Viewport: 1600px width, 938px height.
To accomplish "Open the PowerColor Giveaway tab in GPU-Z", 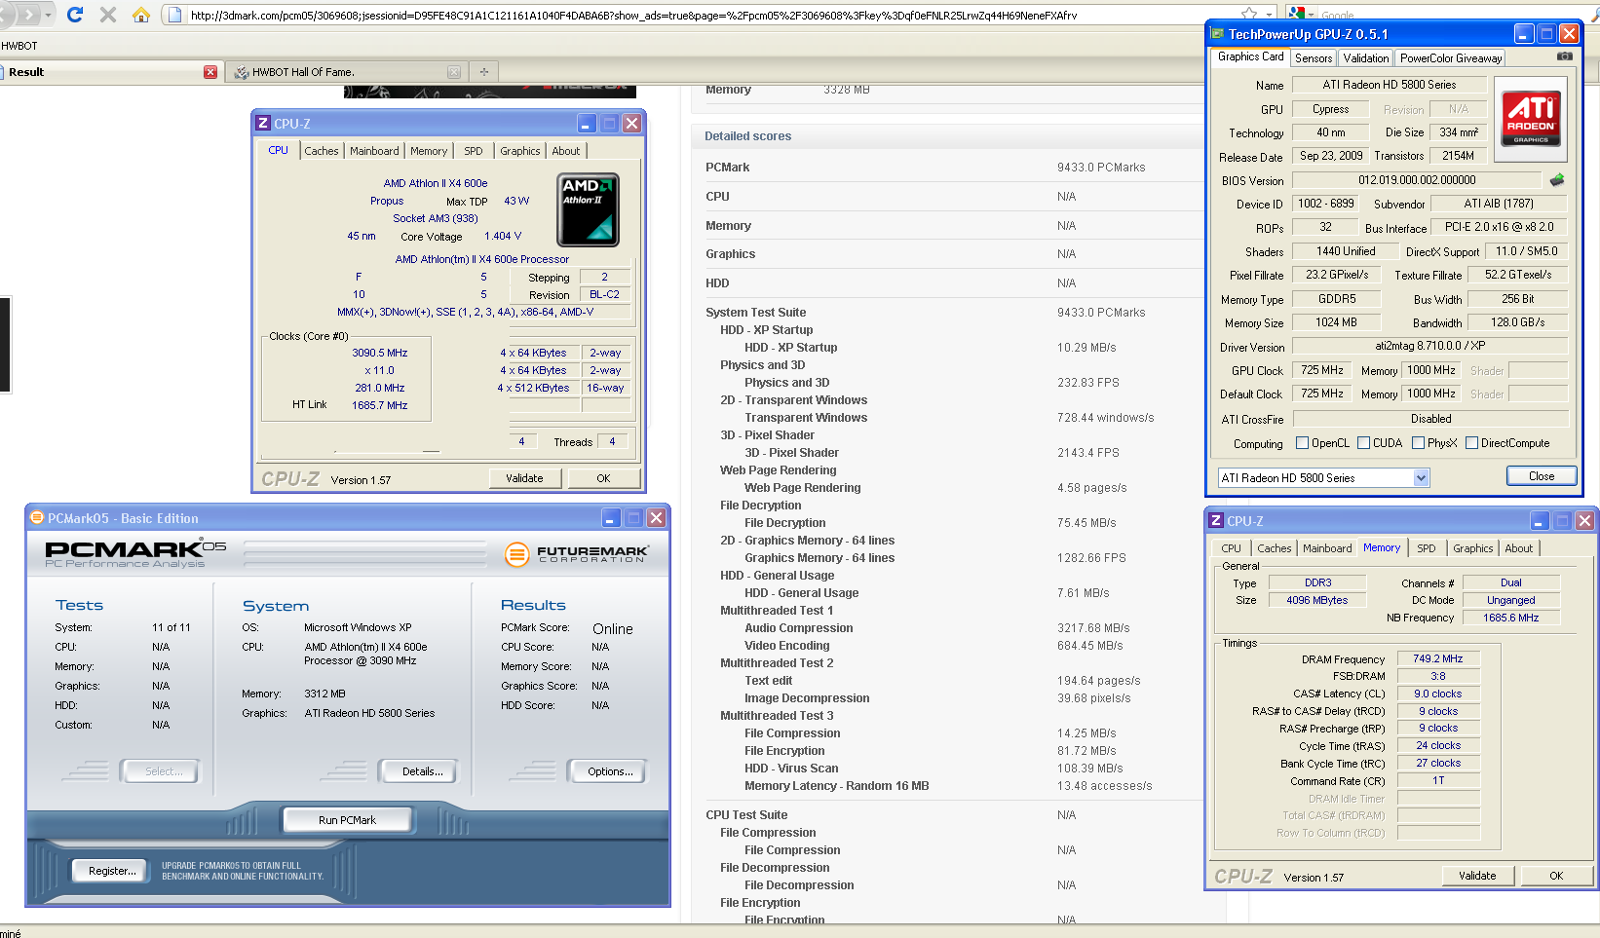I will point(1451,58).
